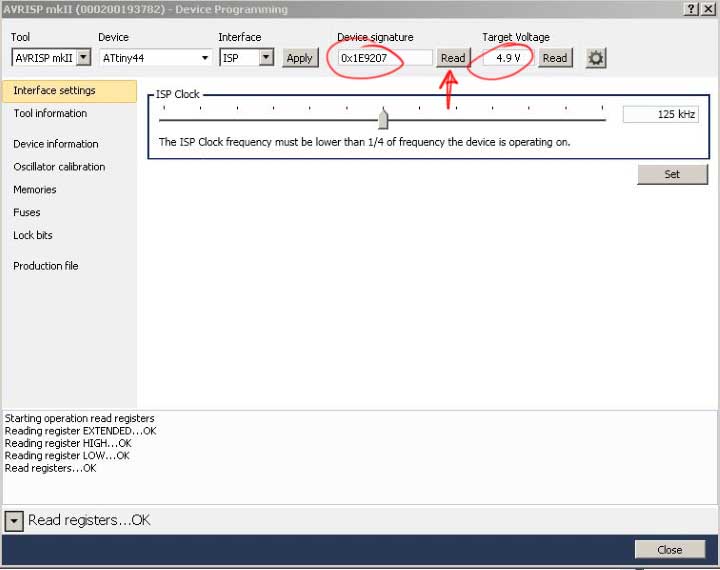Open the Production file section
Image resolution: width=720 pixels, height=570 pixels.
[x=45, y=266]
